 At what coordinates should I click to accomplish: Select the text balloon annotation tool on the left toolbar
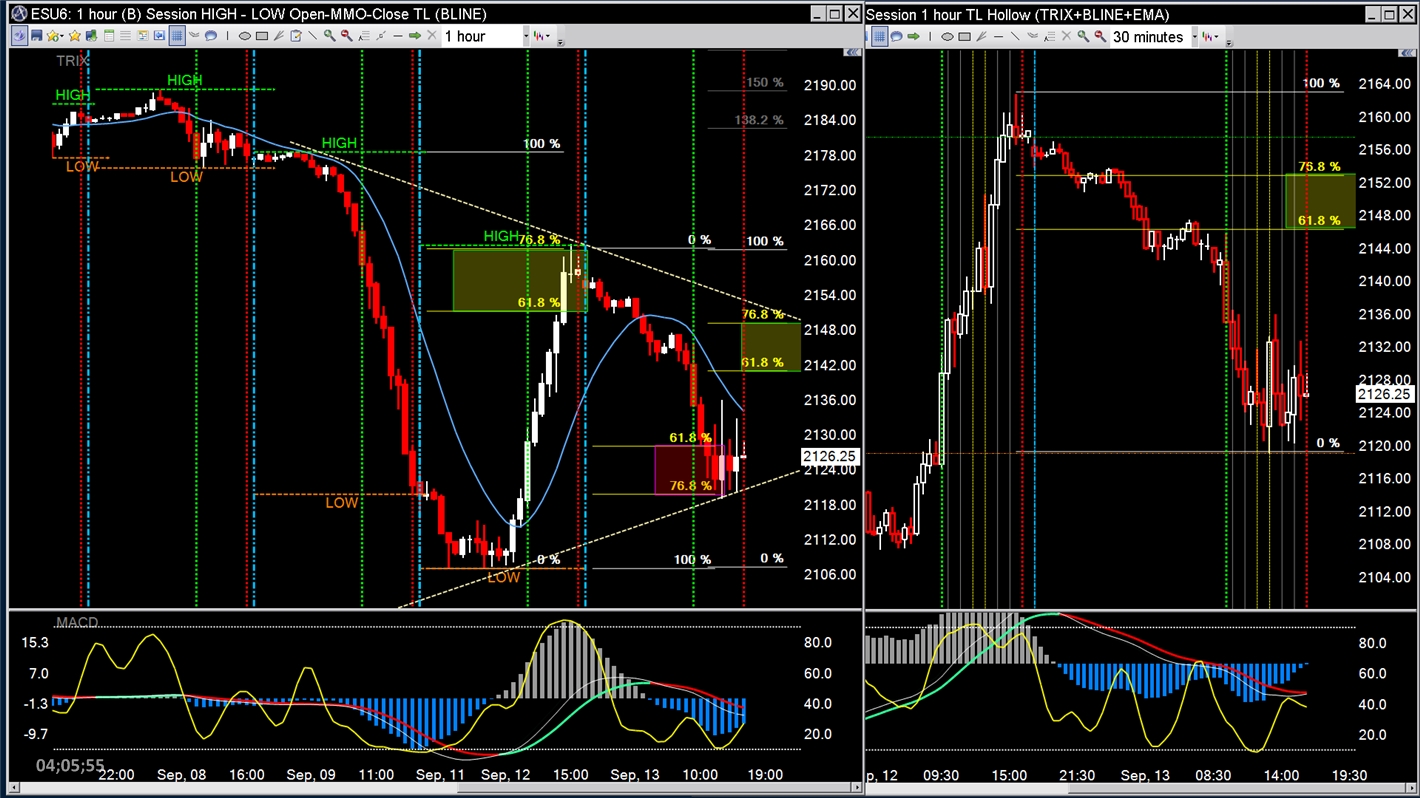213,36
